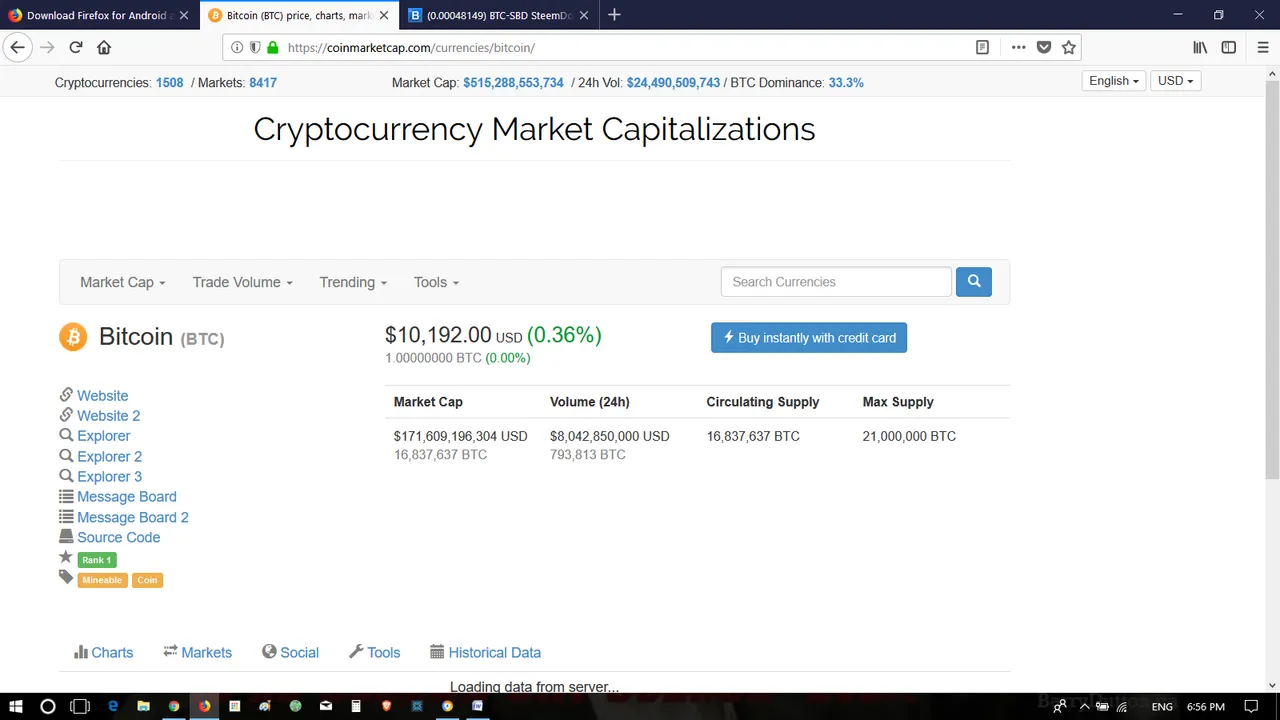Open Firefox library icon

coord(1200,47)
